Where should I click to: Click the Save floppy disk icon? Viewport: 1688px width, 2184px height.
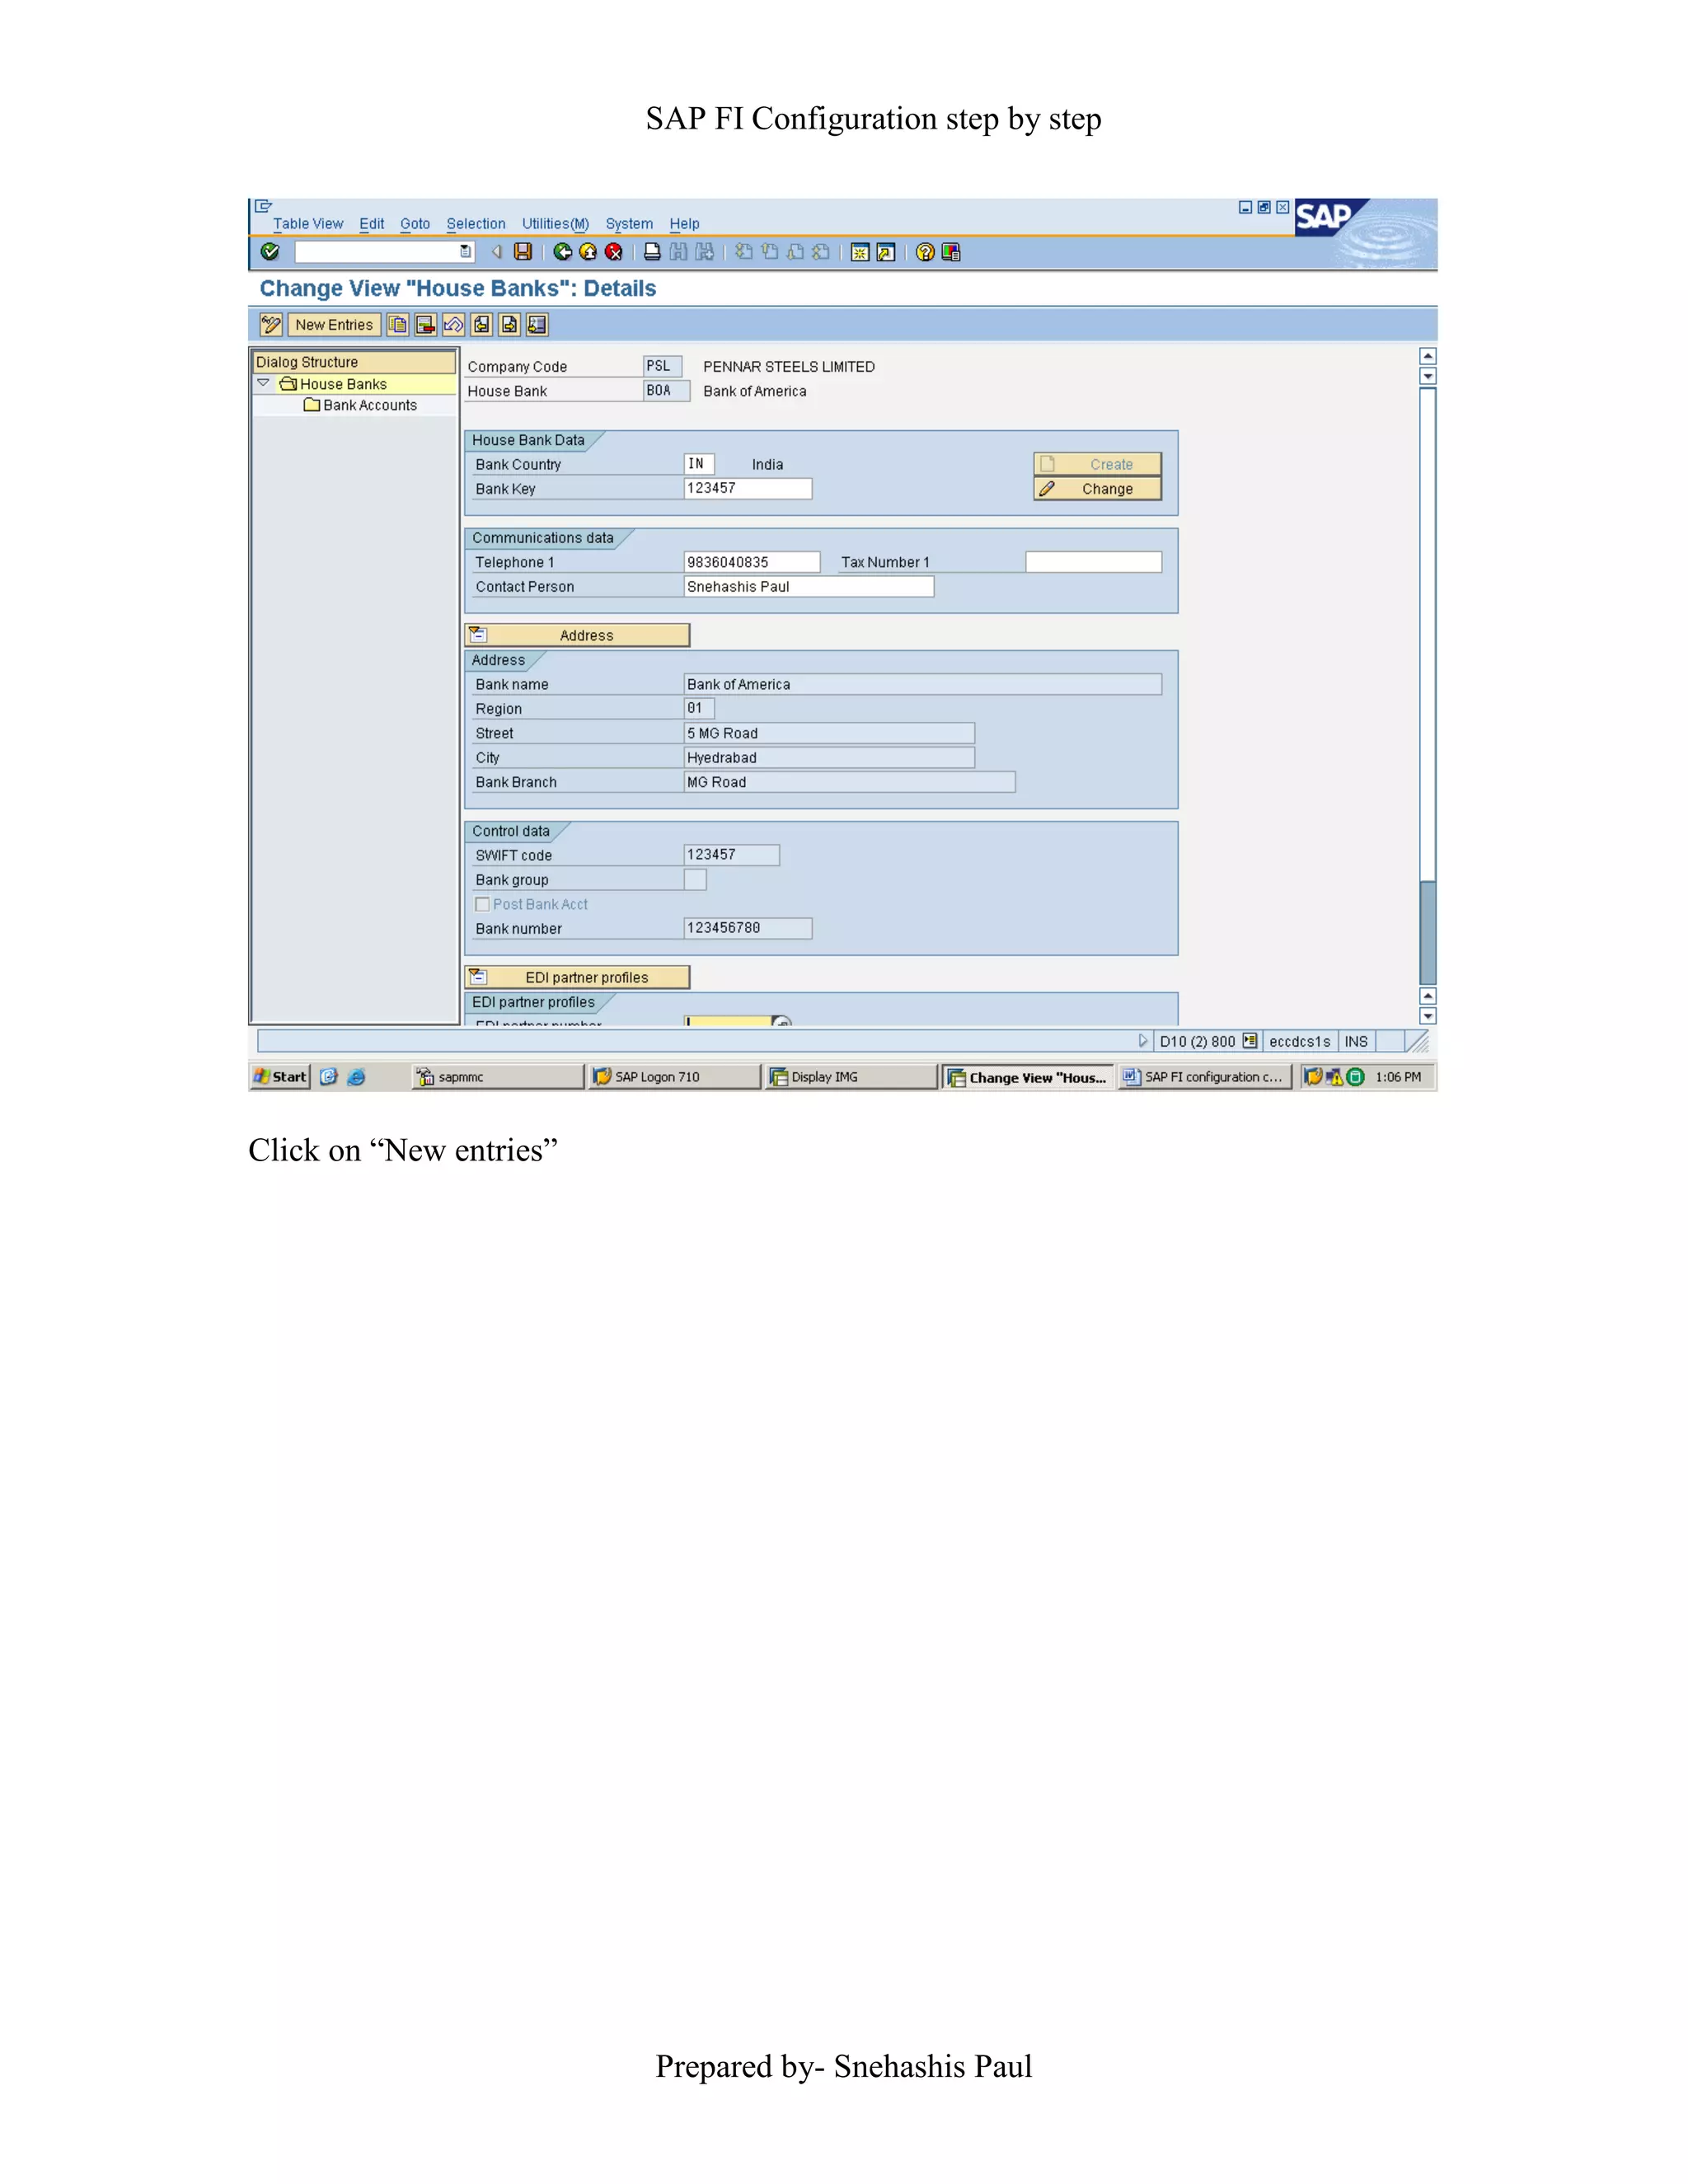click(523, 252)
